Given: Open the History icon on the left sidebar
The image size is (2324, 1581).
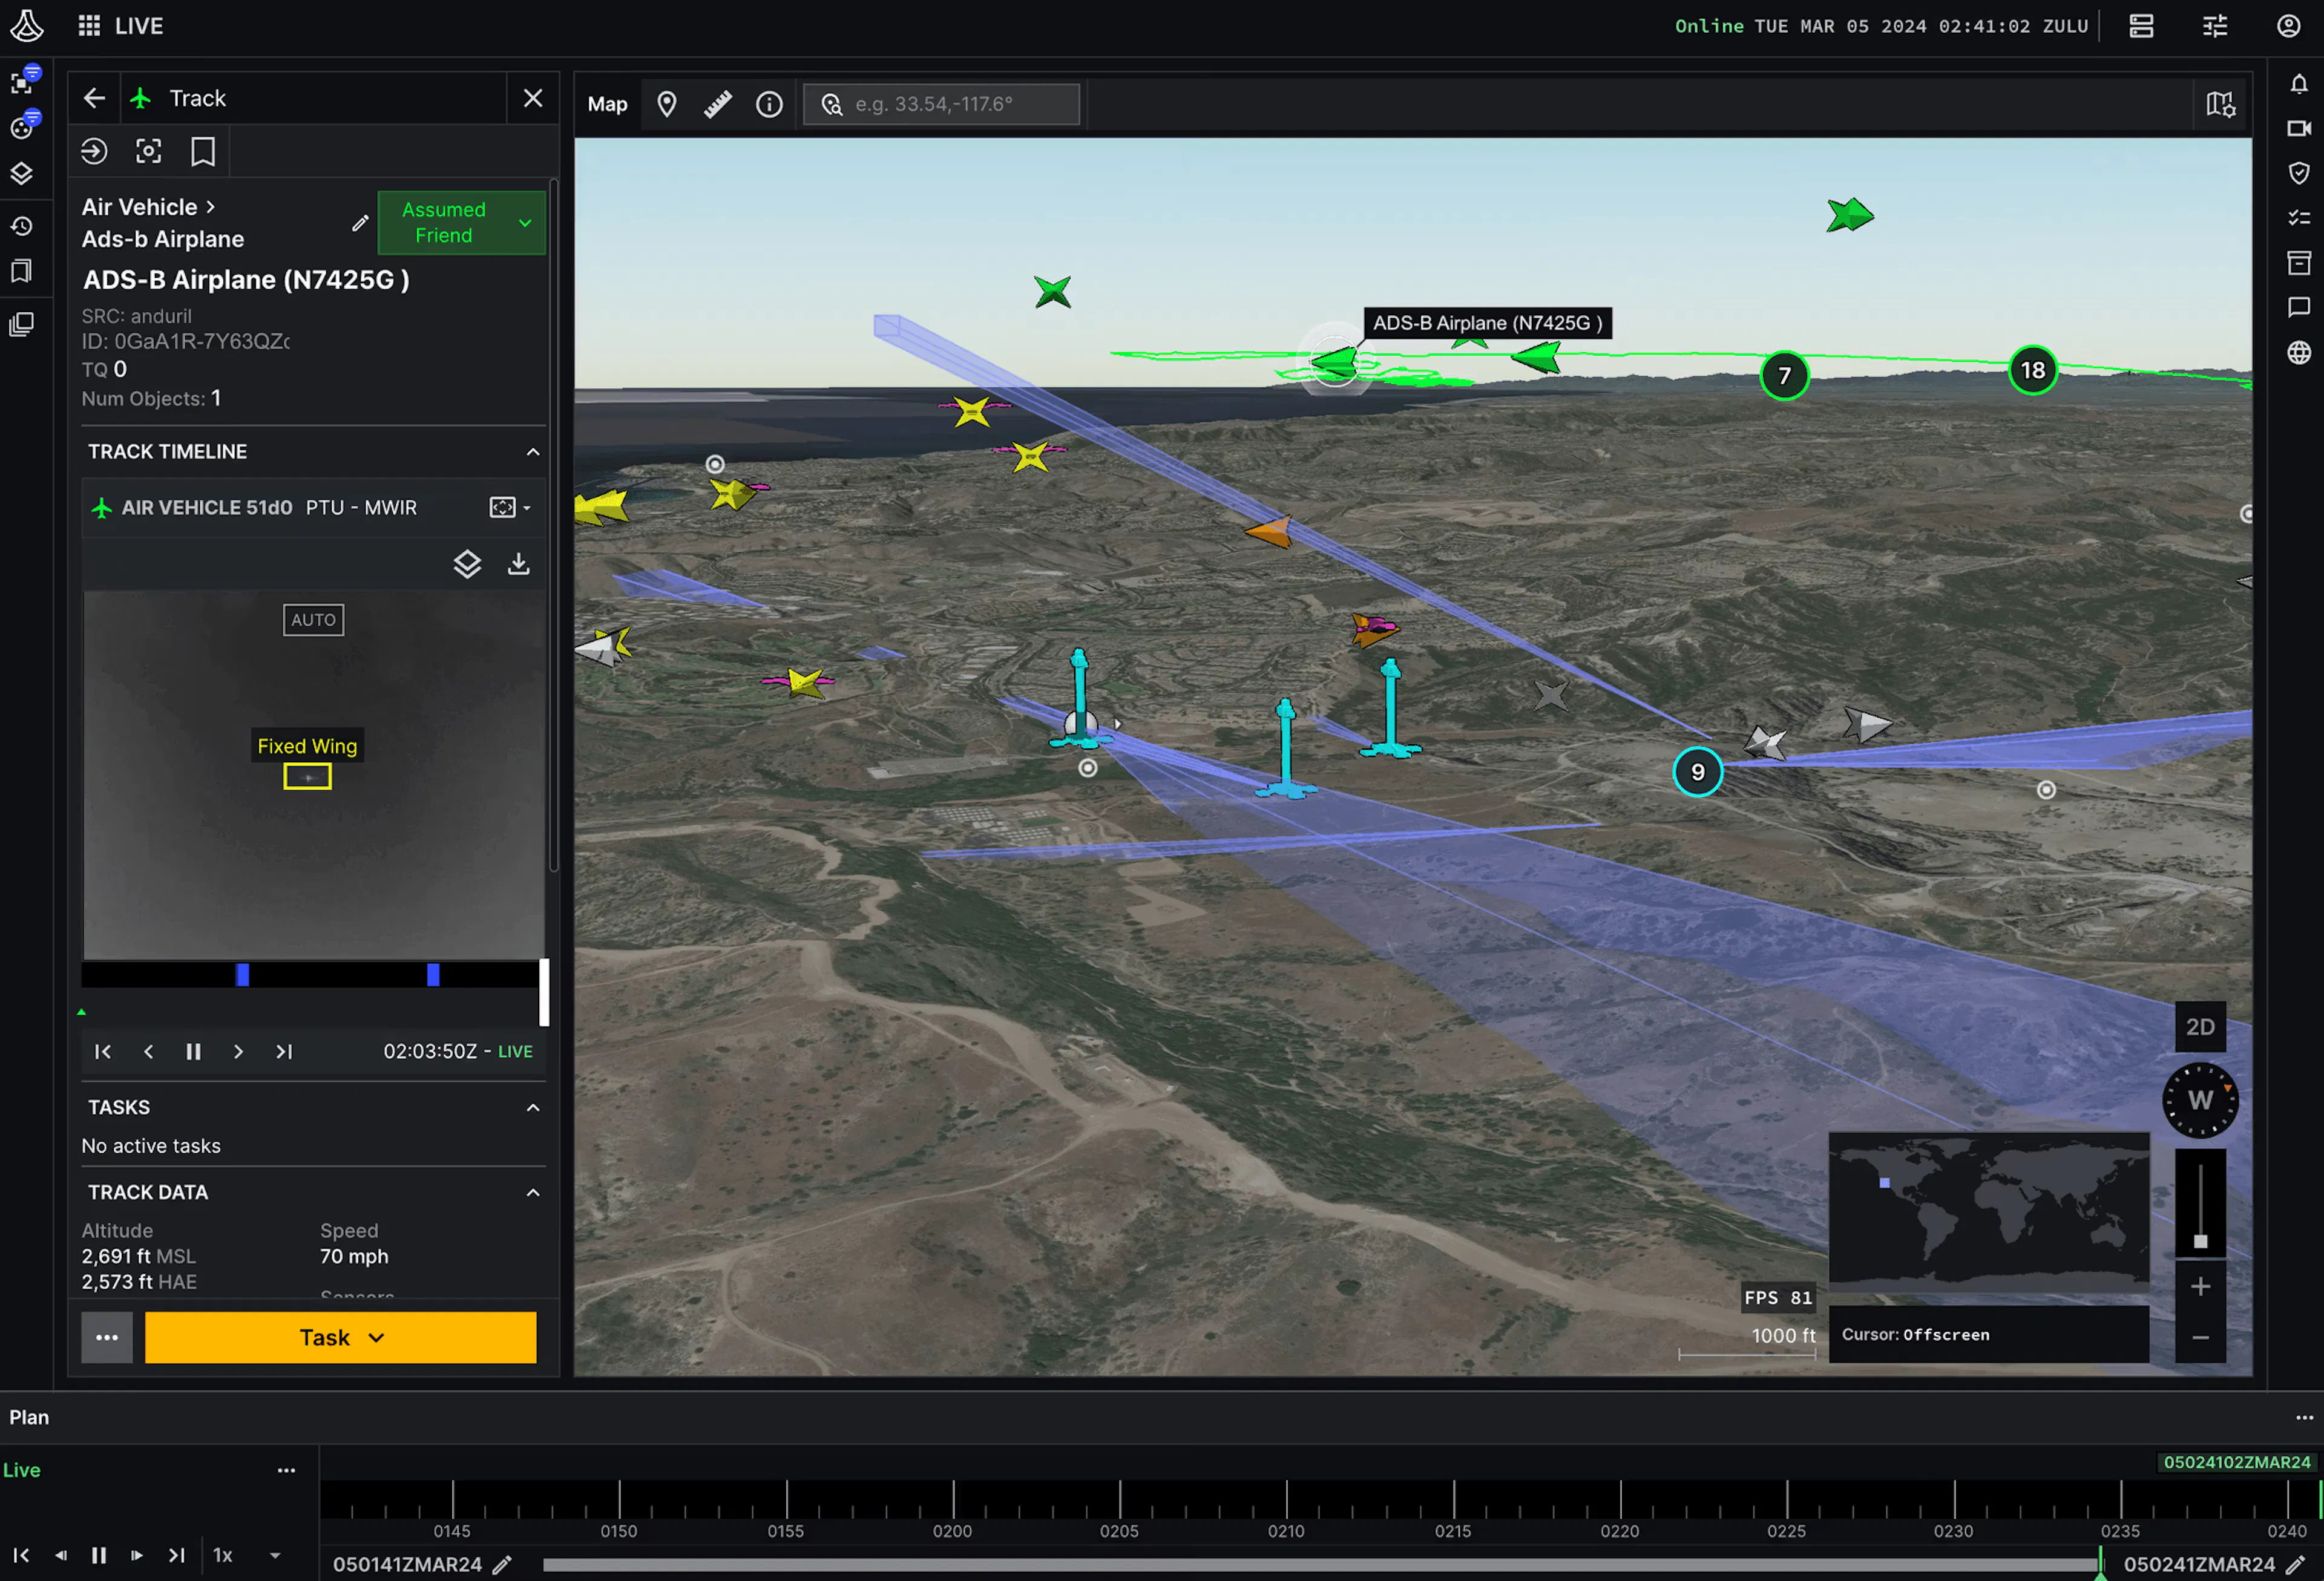Looking at the screenshot, I should coord(23,226).
